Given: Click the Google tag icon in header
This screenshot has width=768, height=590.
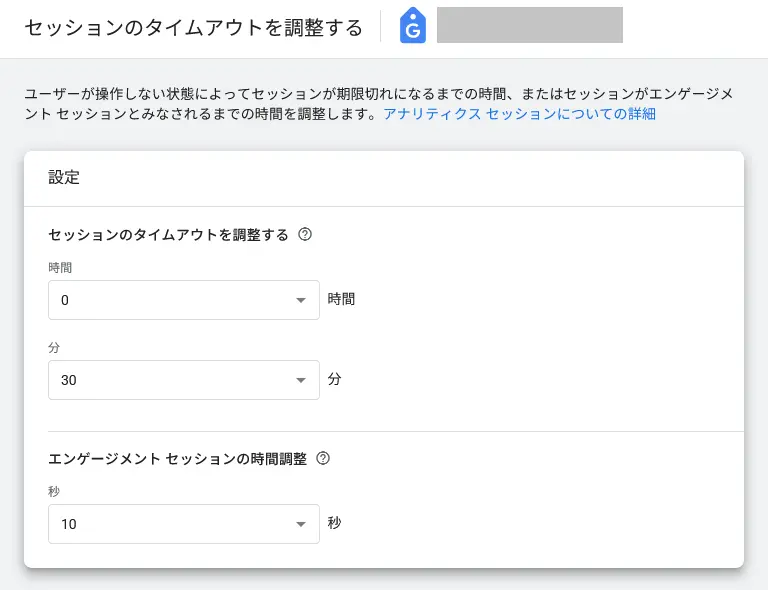Looking at the screenshot, I should coord(412,25).
